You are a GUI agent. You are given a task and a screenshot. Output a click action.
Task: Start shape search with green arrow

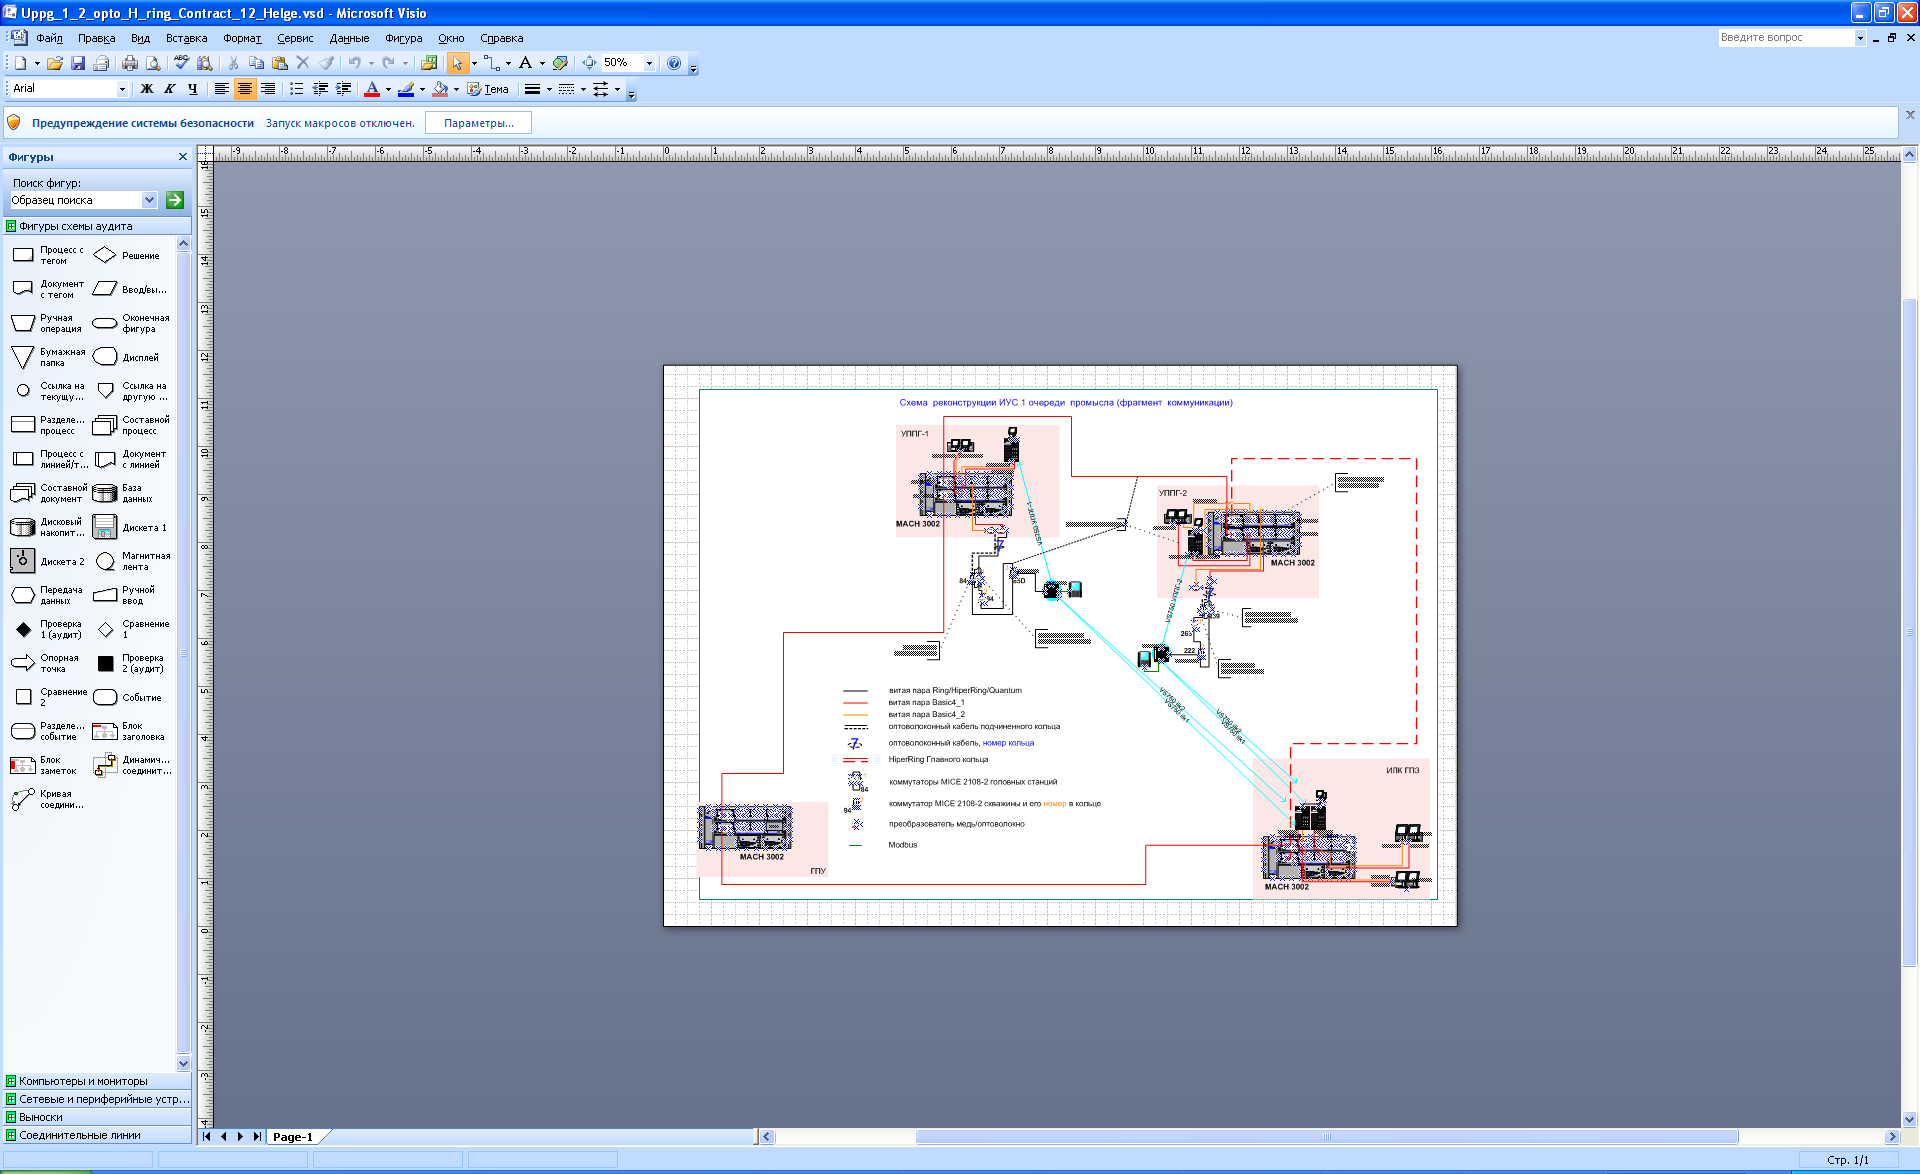(175, 200)
